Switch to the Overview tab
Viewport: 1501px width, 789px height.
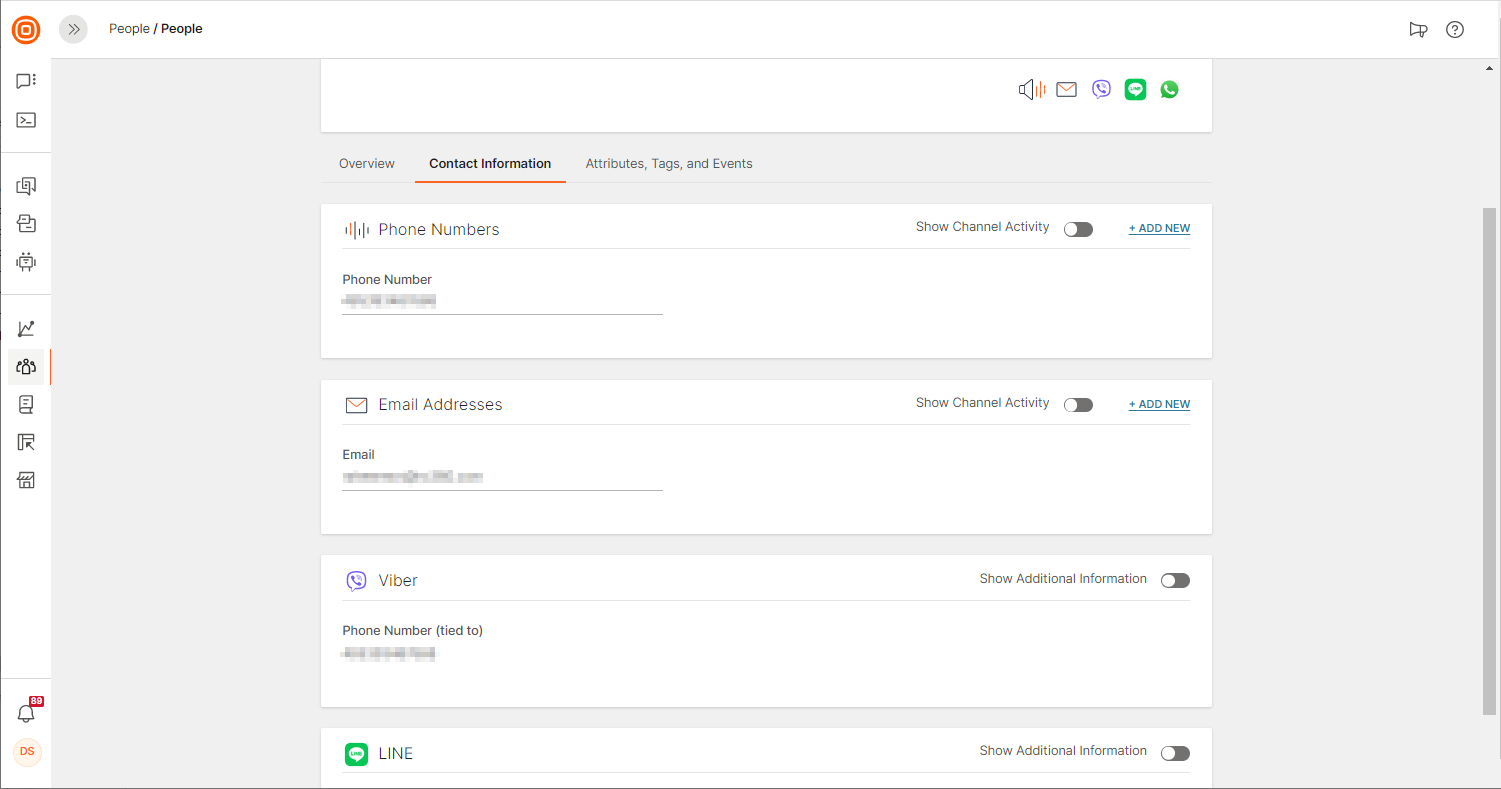(x=367, y=164)
